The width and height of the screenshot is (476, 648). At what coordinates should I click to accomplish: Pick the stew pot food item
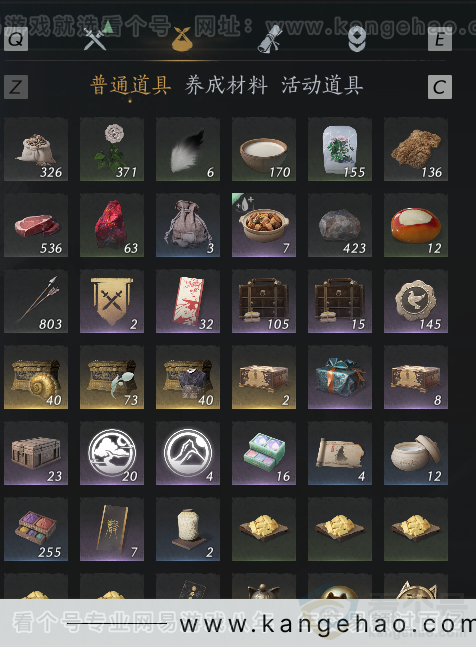[264, 225]
